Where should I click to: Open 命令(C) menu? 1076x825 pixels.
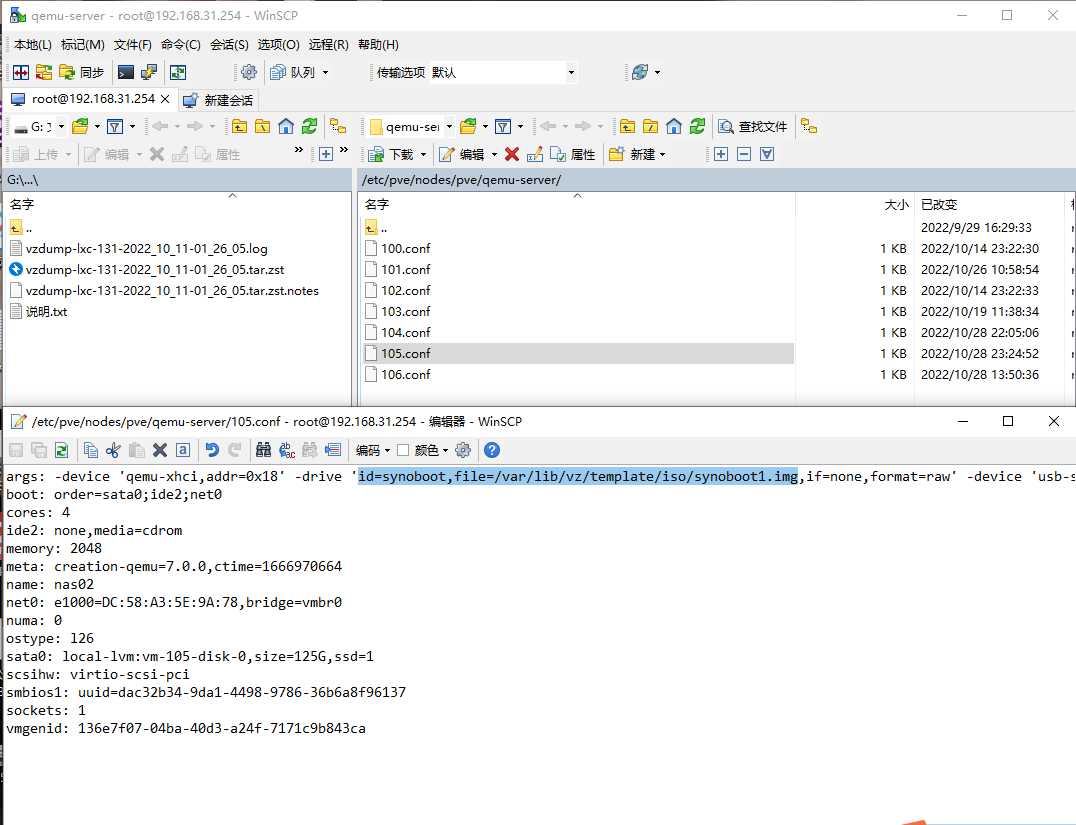(180, 45)
